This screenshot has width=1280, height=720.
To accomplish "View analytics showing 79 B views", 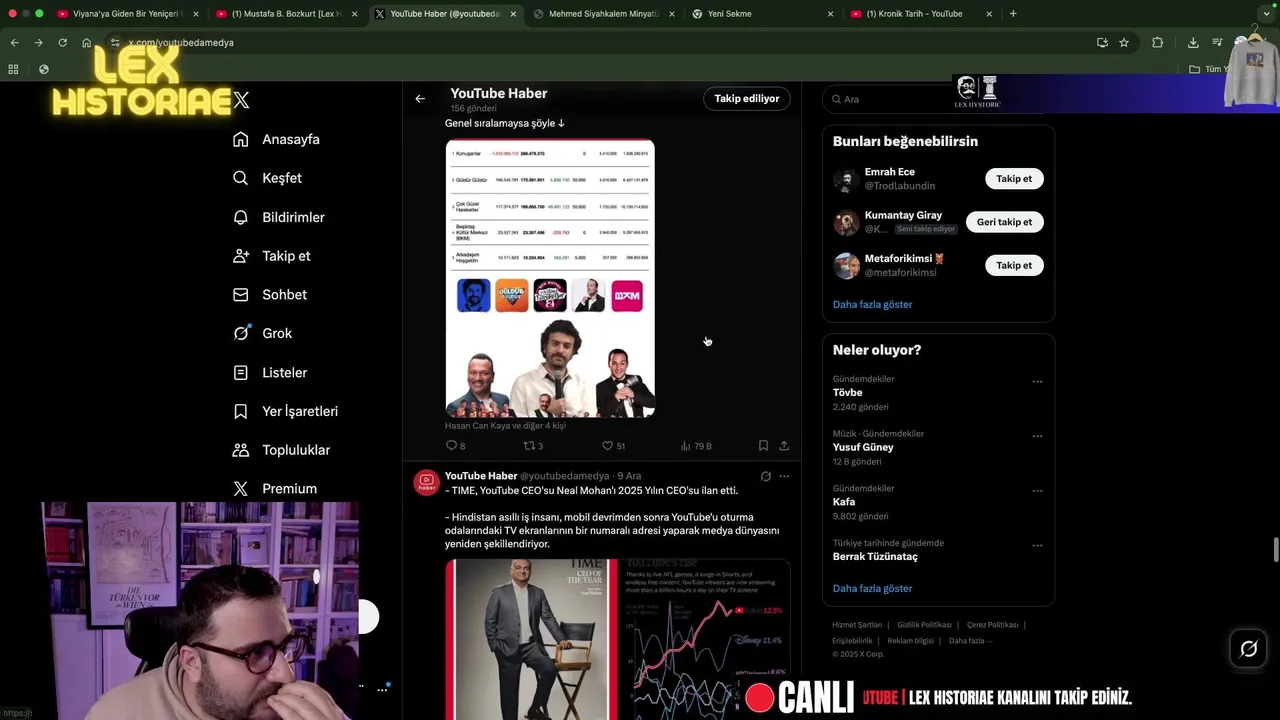I will [696, 445].
